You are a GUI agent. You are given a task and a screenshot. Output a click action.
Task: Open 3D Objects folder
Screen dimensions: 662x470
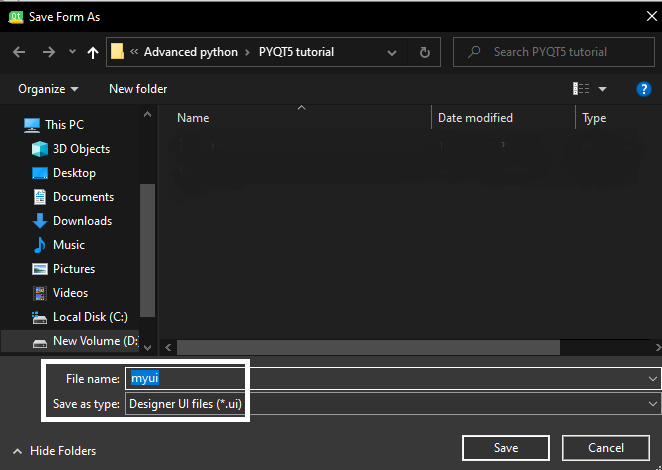(81, 149)
